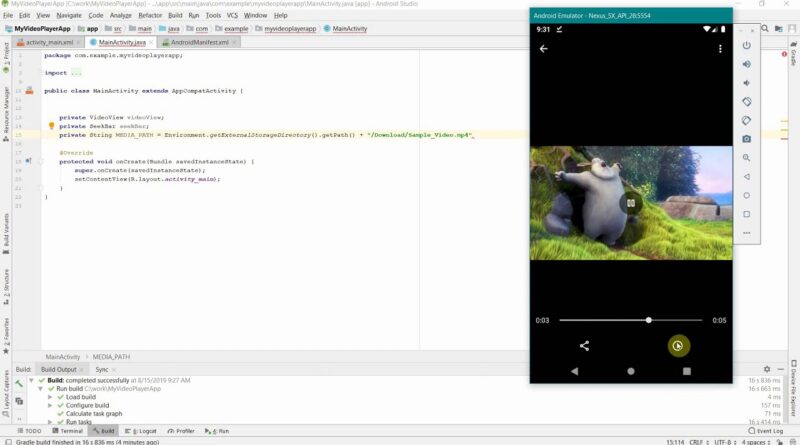Collapse the Build completed successfully node
800x445 pixels.
32,380
